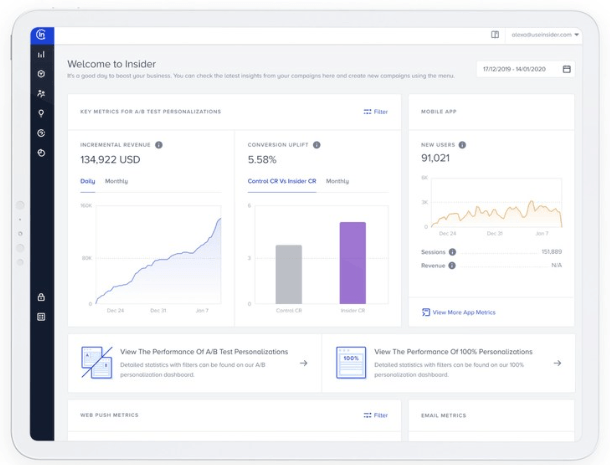
Task: Open the globe-like sidebar icon
Action: 41,133
